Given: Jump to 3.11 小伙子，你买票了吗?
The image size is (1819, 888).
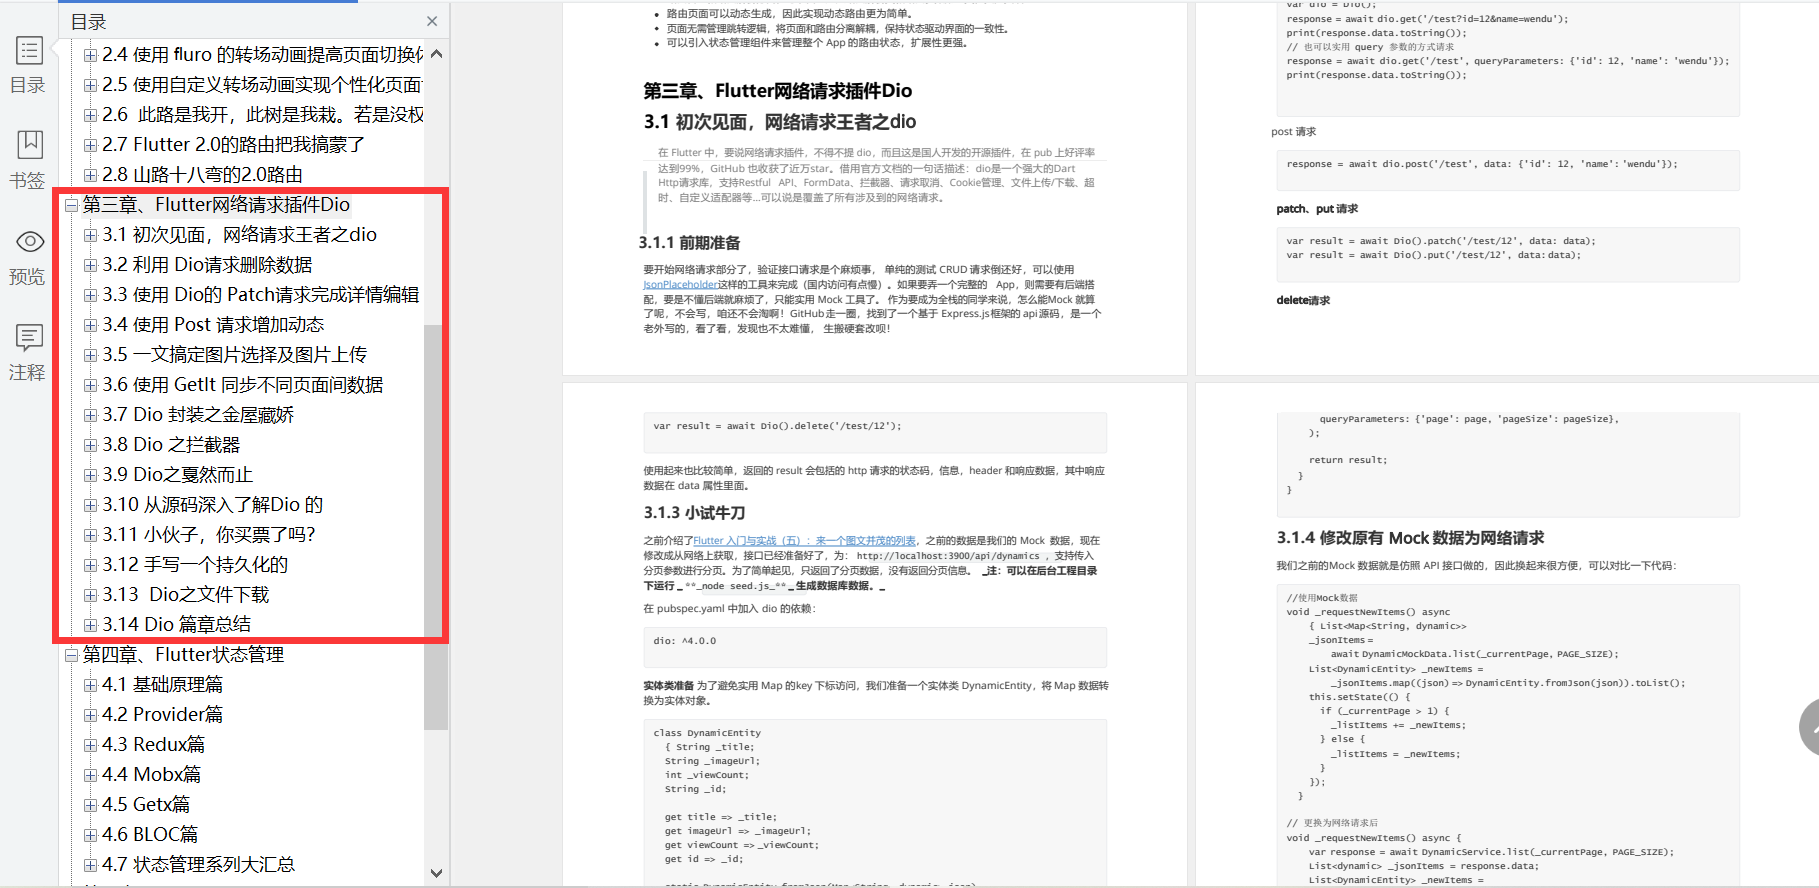Looking at the screenshot, I should (209, 535).
